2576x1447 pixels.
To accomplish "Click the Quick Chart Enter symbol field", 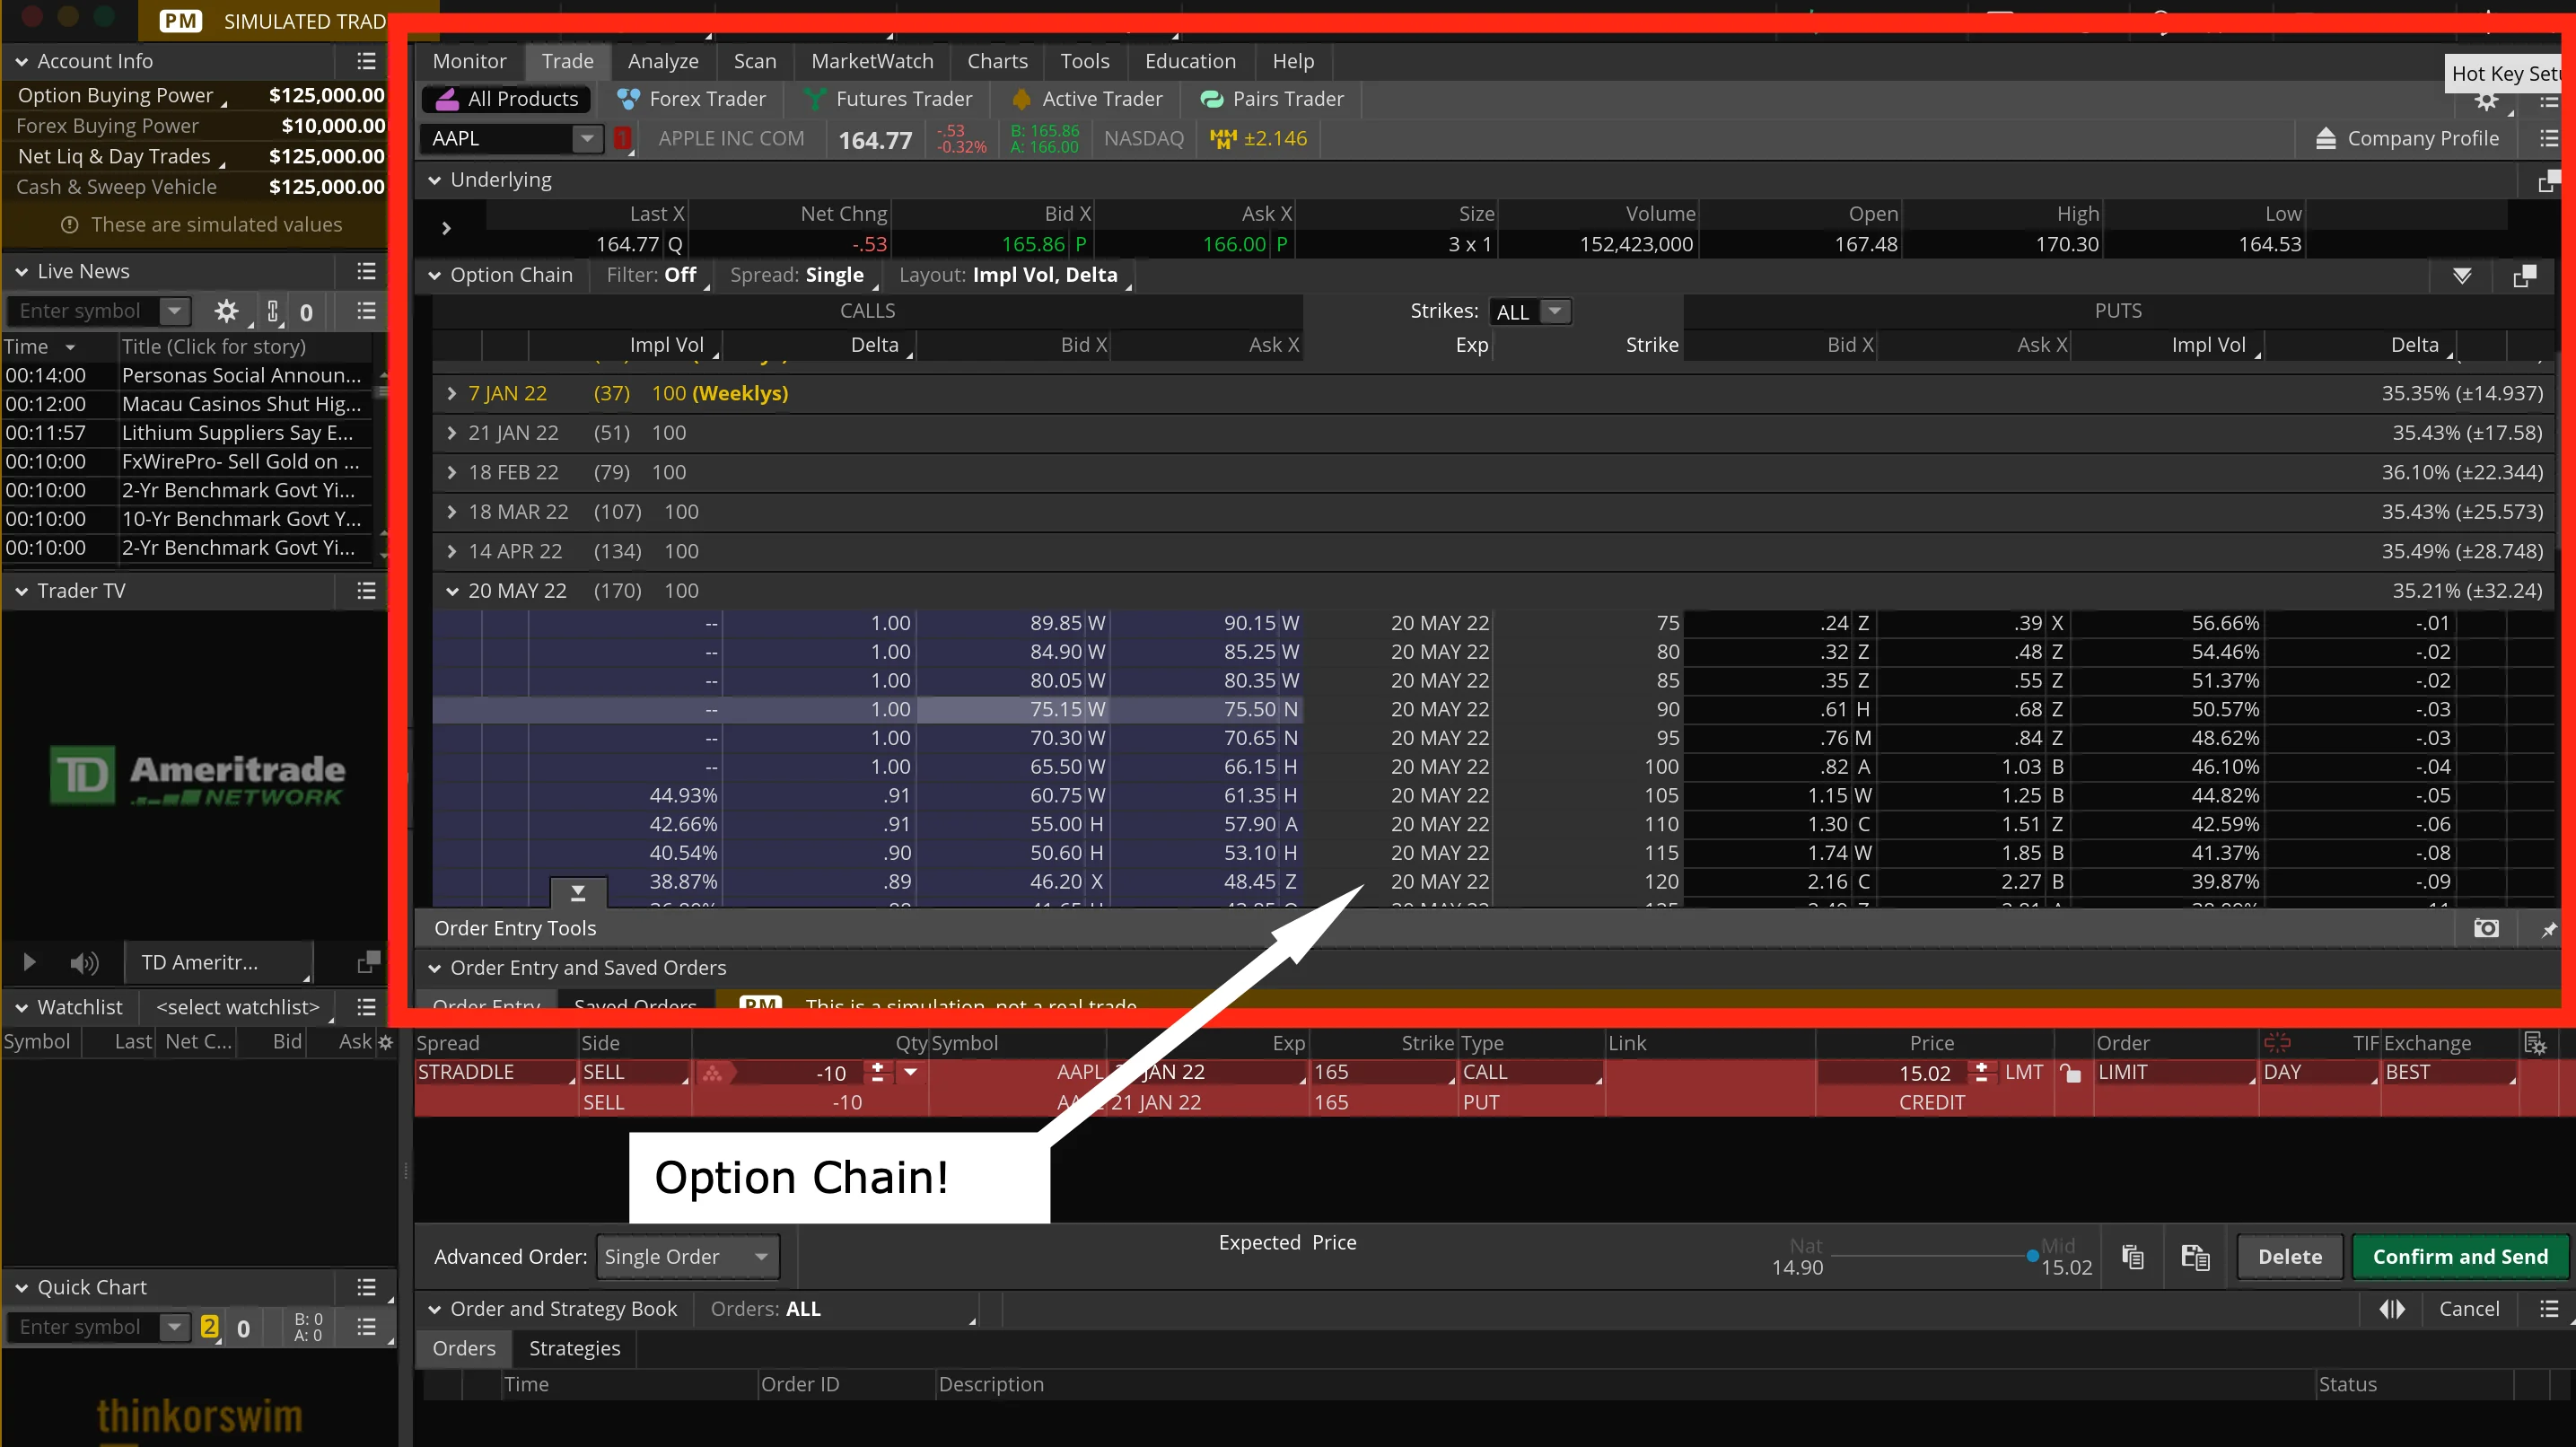I will click(x=84, y=1327).
